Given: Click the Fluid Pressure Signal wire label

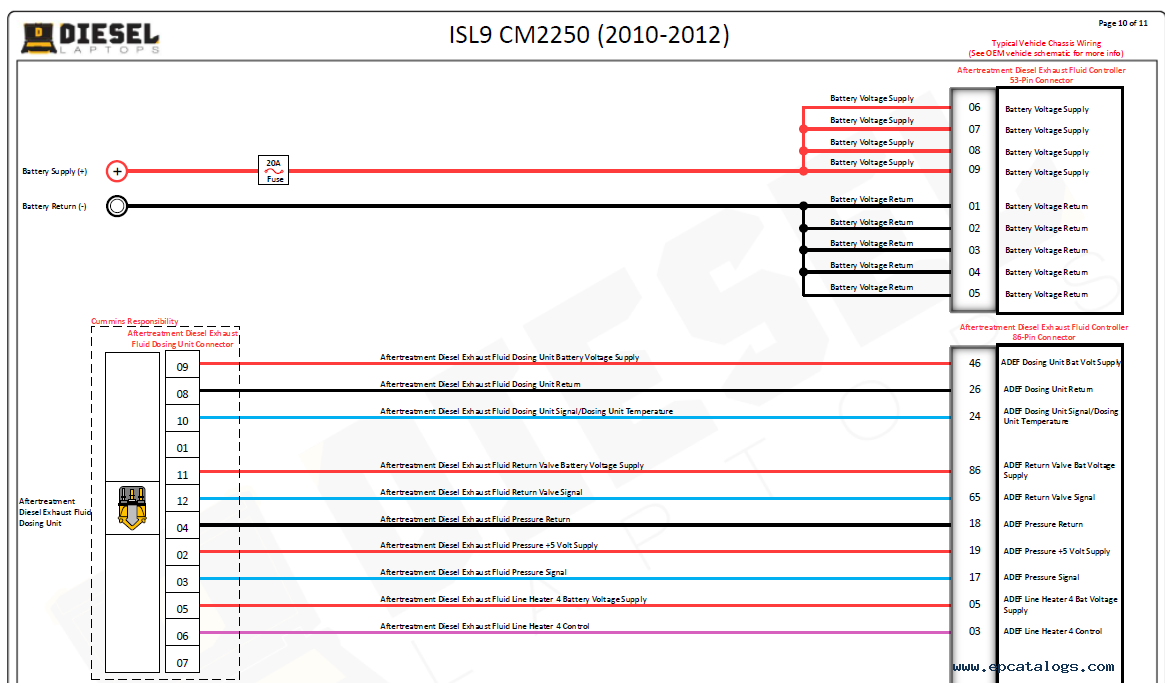Looking at the screenshot, I should (x=473, y=572).
